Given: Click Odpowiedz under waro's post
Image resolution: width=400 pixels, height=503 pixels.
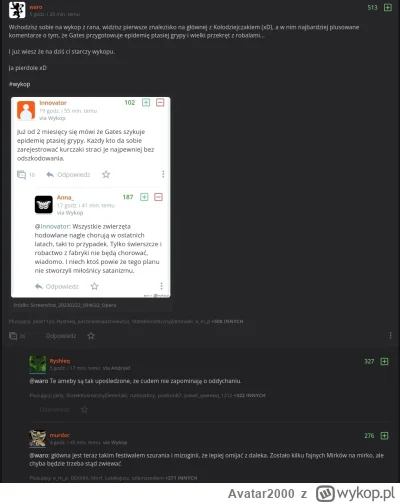Looking at the screenshot, I should 61,336.
